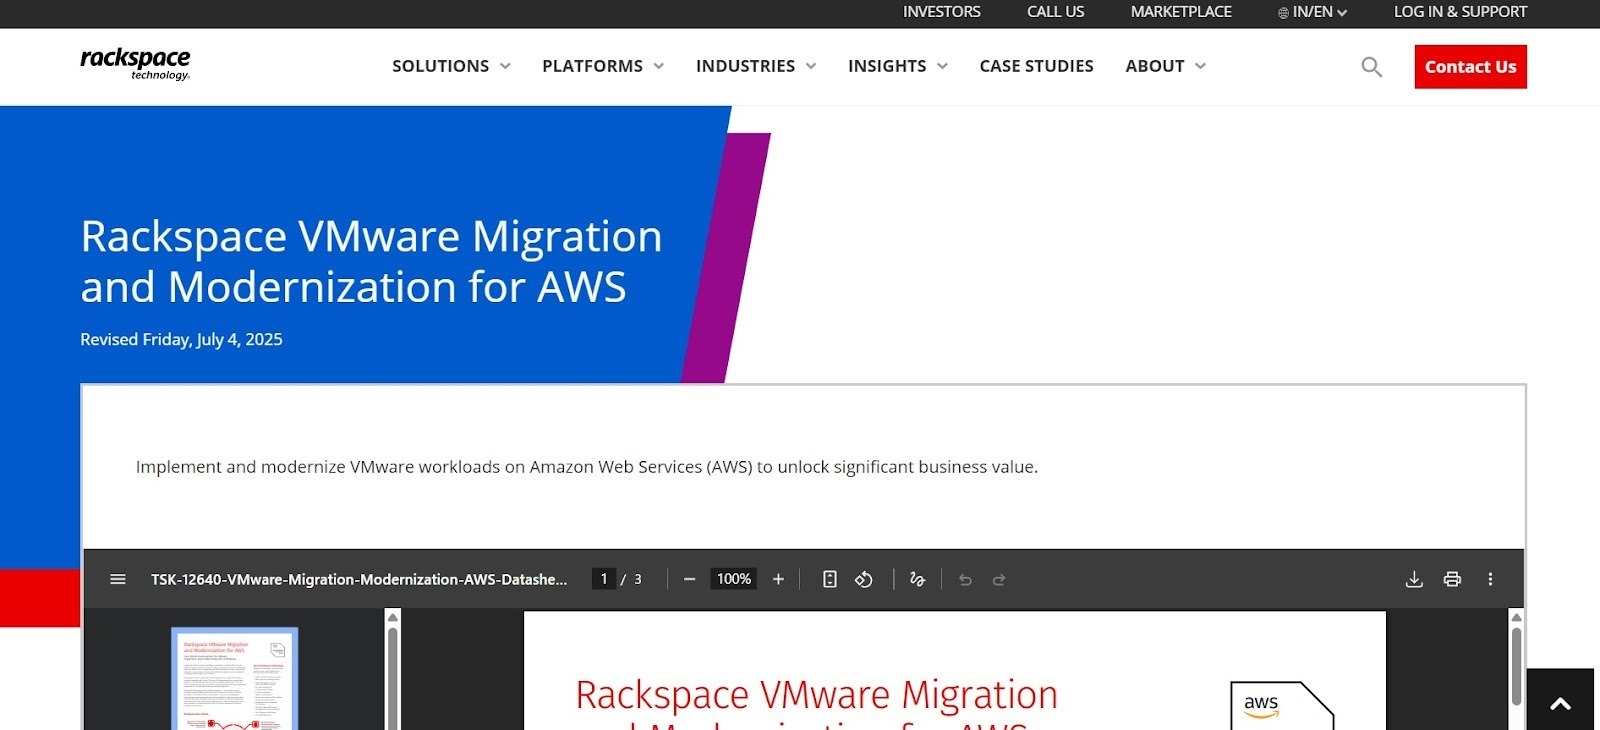Open the site search magnifier icon
Image resolution: width=1600 pixels, height=730 pixels.
point(1371,67)
